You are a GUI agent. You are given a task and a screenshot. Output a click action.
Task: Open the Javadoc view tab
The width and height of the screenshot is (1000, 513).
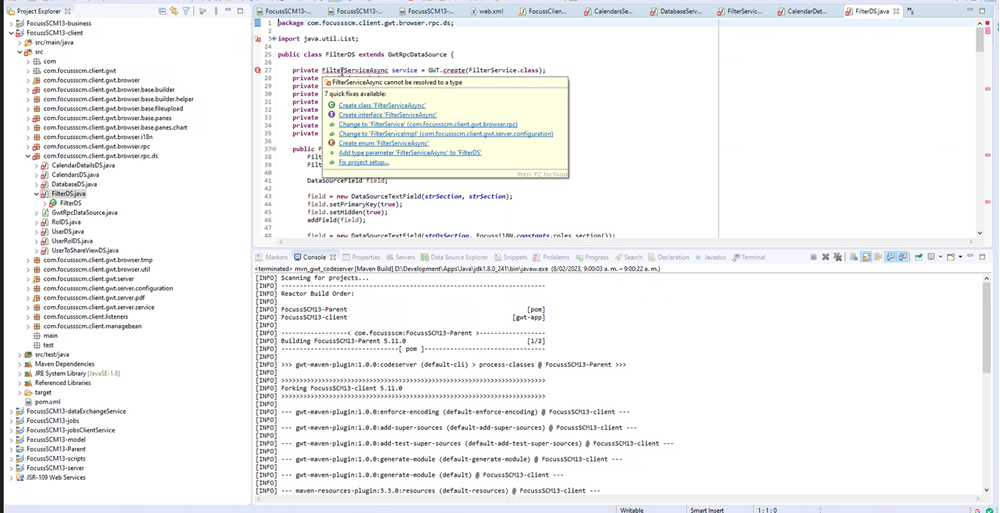710,257
